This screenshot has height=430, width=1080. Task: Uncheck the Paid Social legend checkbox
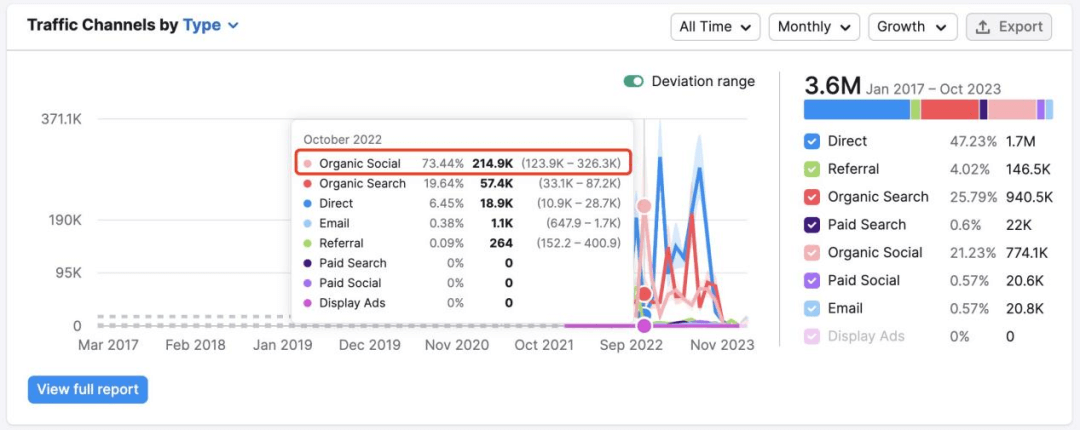(x=812, y=280)
